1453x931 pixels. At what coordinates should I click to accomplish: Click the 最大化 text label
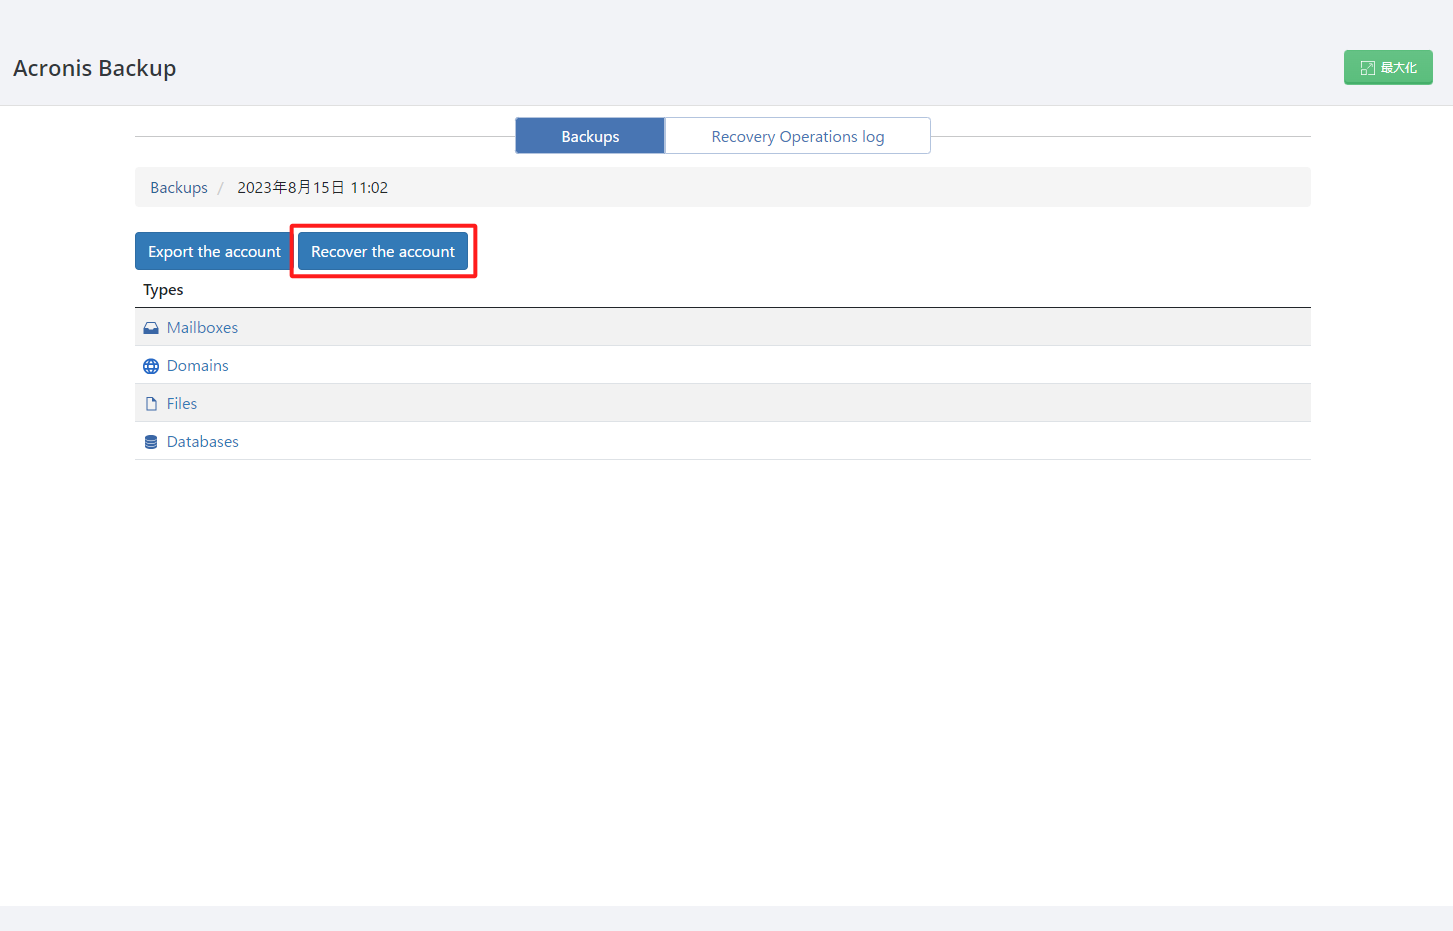[1398, 68]
